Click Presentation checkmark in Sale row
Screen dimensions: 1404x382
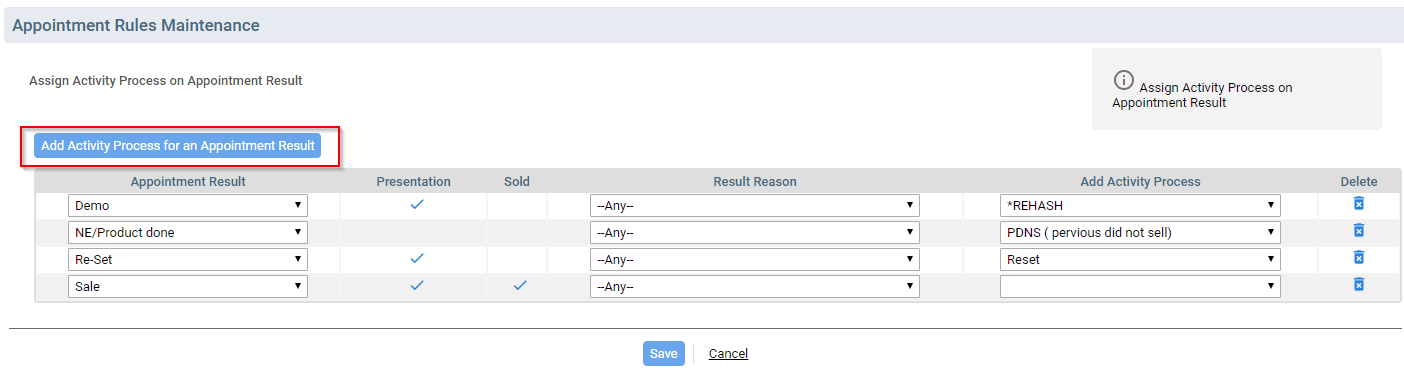tap(417, 285)
